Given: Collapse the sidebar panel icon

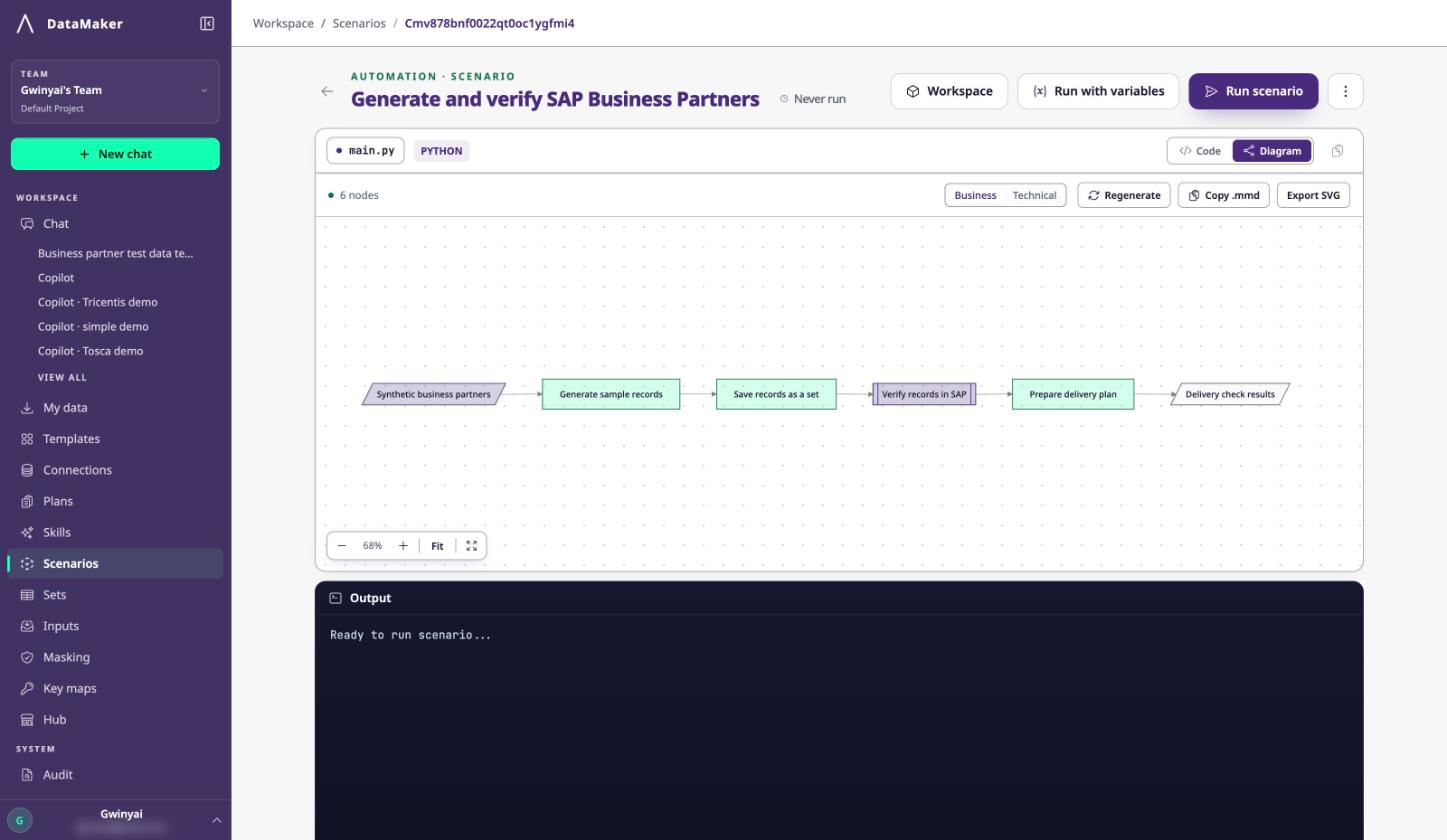Looking at the screenshot, I should pyautogui.click(x=207, y=23).
